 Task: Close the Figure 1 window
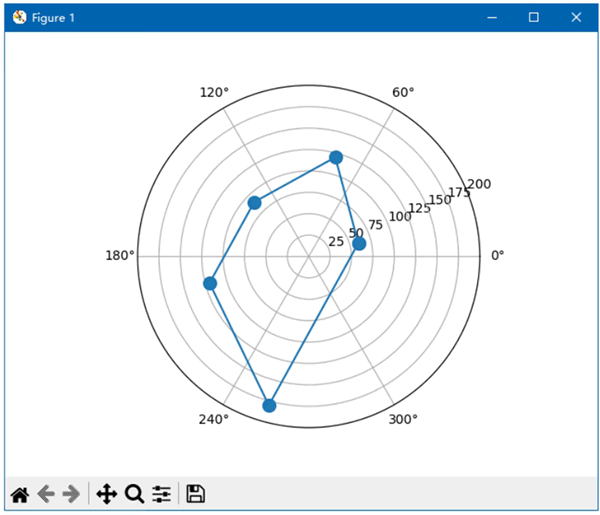(x=576, y=17)
